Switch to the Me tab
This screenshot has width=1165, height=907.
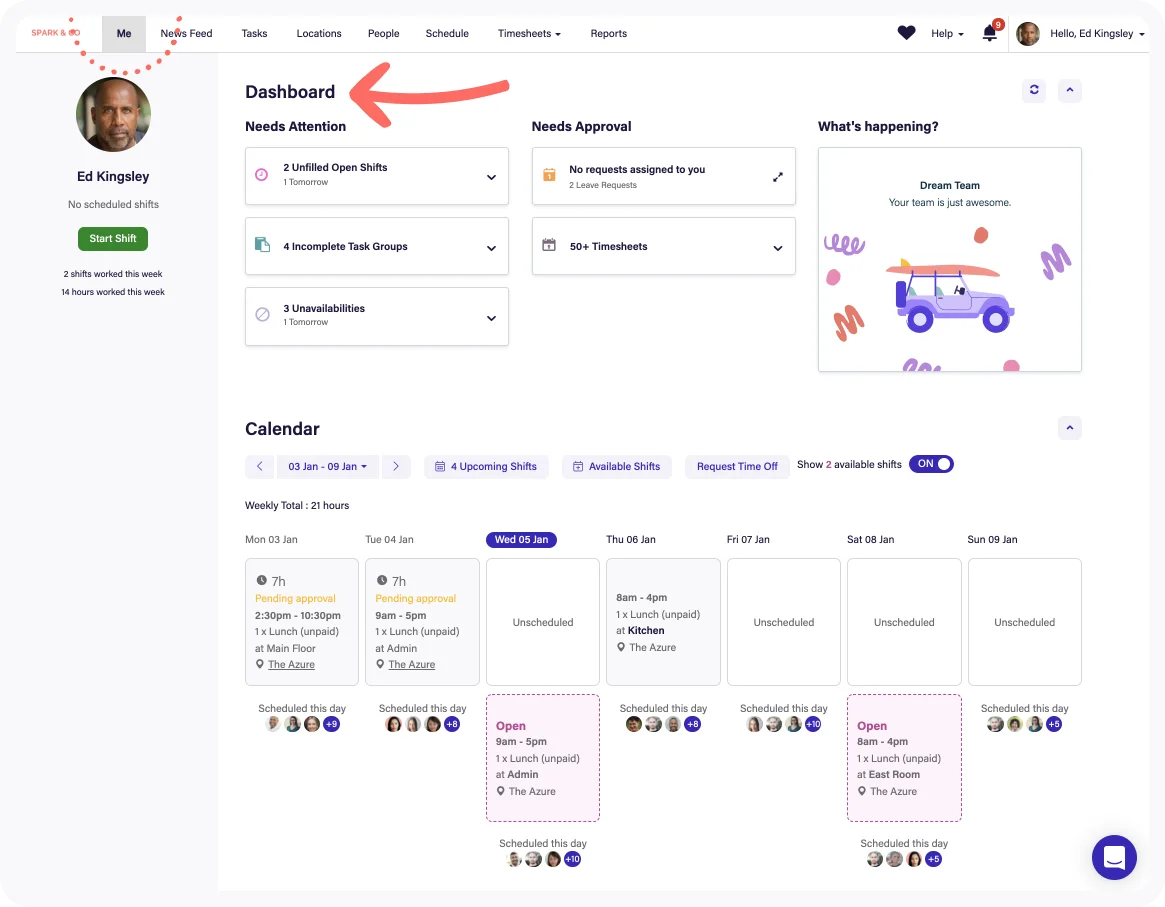click(123, 33)
